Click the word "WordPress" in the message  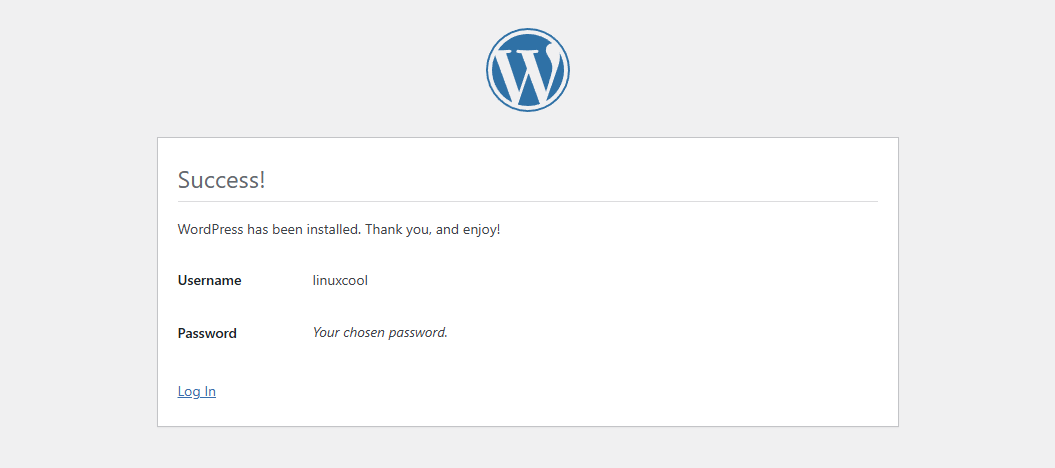click(x=210, y=230)
